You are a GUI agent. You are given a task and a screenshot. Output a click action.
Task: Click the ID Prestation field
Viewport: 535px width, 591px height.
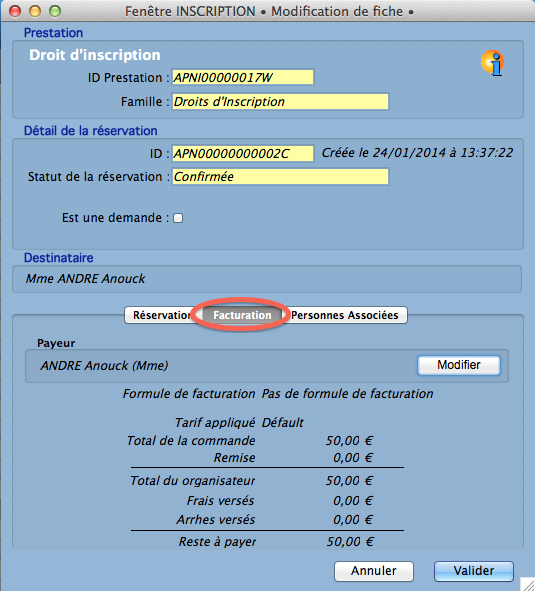click(x=242, y=78)
